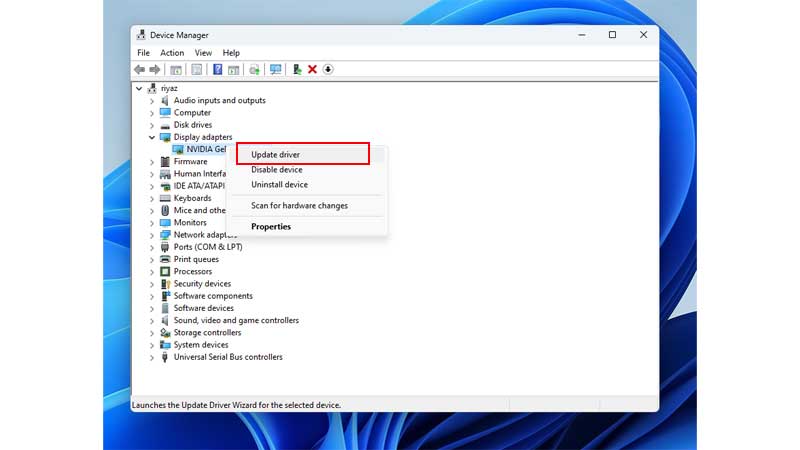800x450 pixels.
Task: Click the Show/Hide console tree toolbar icon
Action: click(176, 69)
